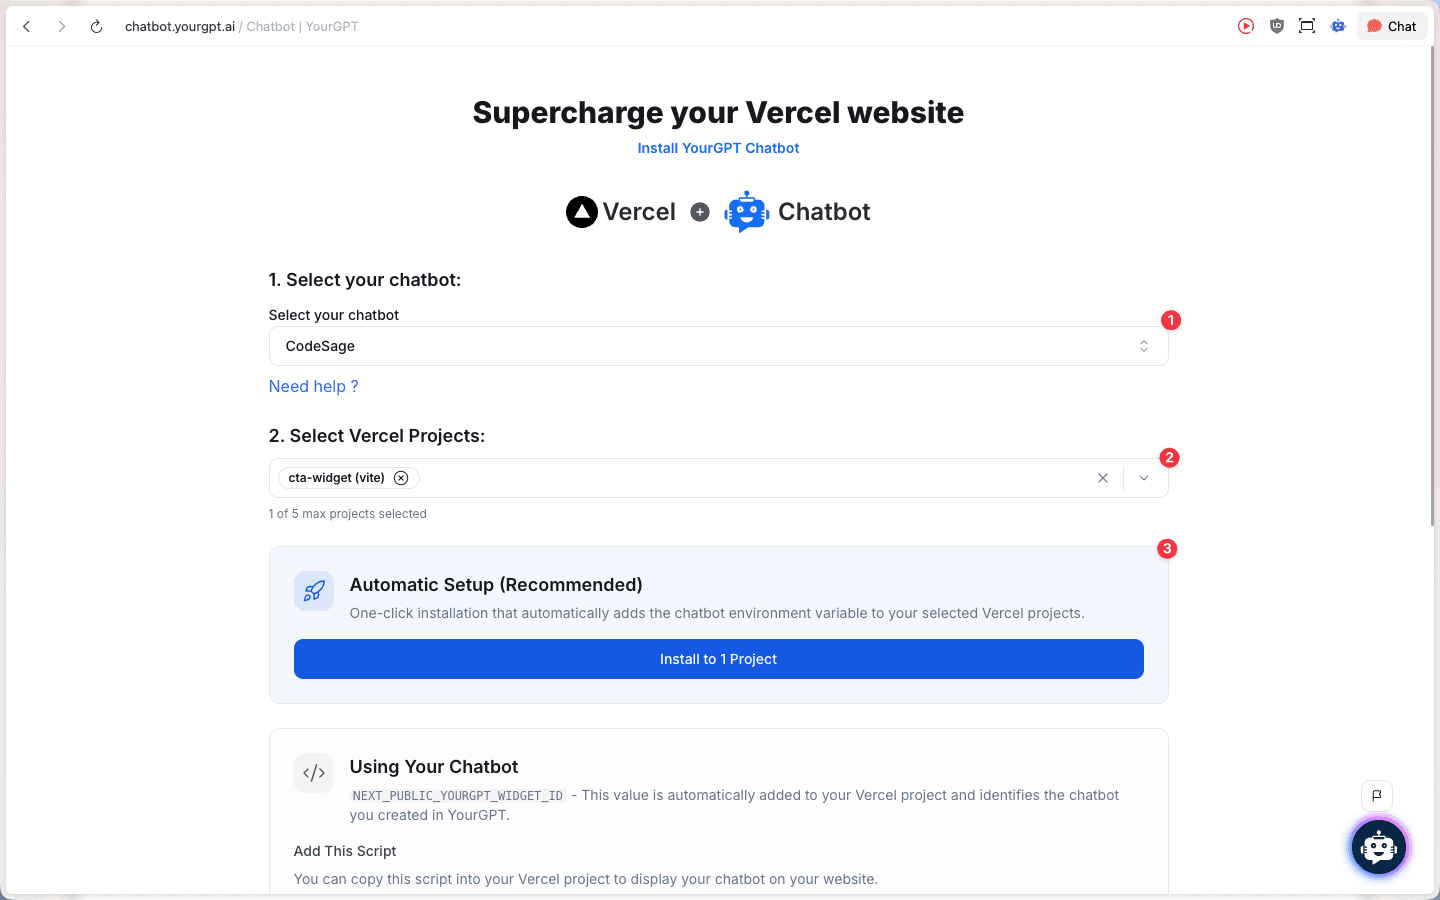Open the uBlock Origin shield extension
The image size is (1440, 900).
[x=1277, y=27]
